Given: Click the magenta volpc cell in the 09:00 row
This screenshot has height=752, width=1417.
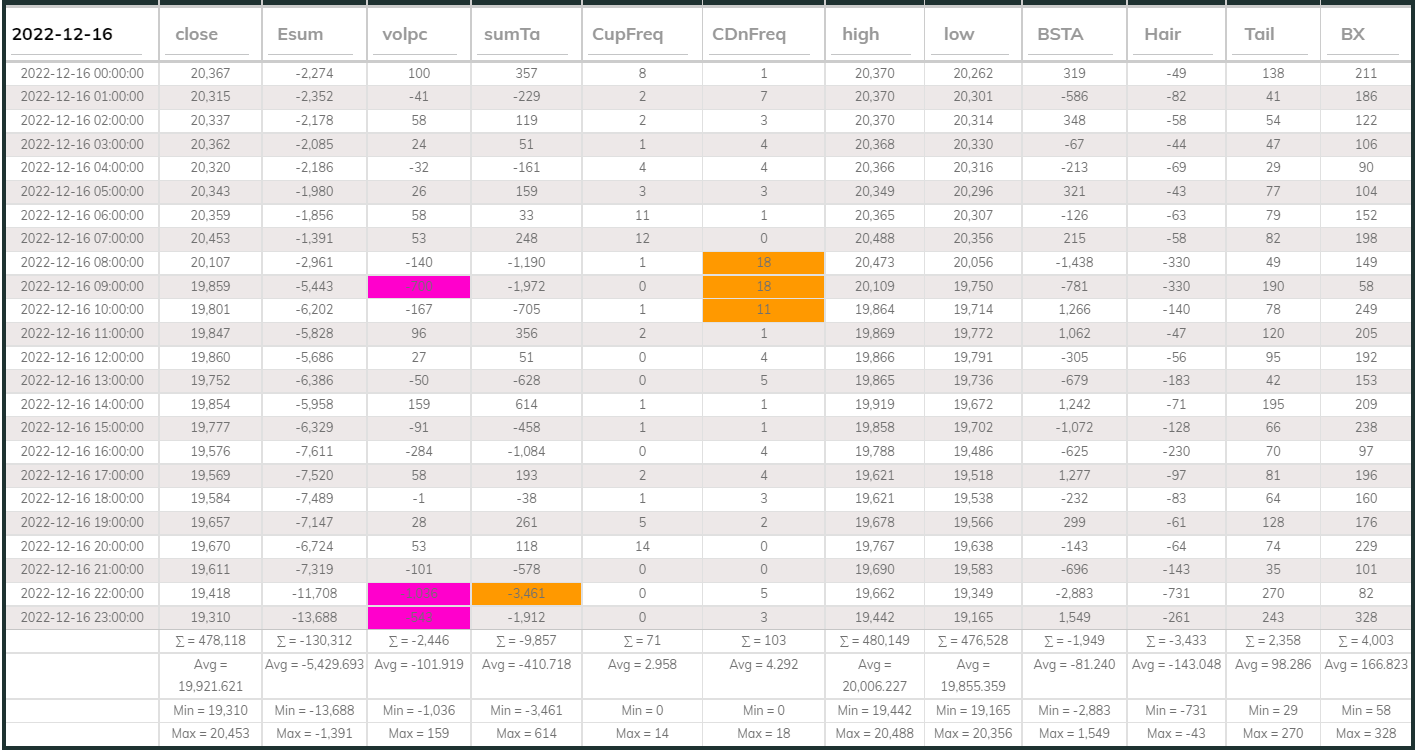Looking at the screenshot, I should click(x=418, y=286).
